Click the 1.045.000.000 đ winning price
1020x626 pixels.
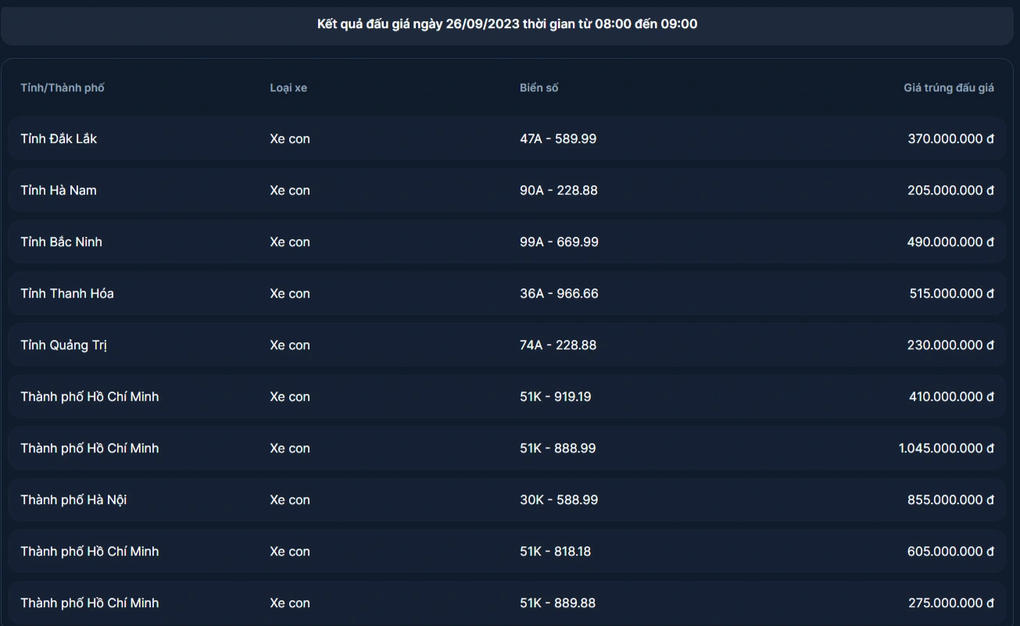pos(946,448)
